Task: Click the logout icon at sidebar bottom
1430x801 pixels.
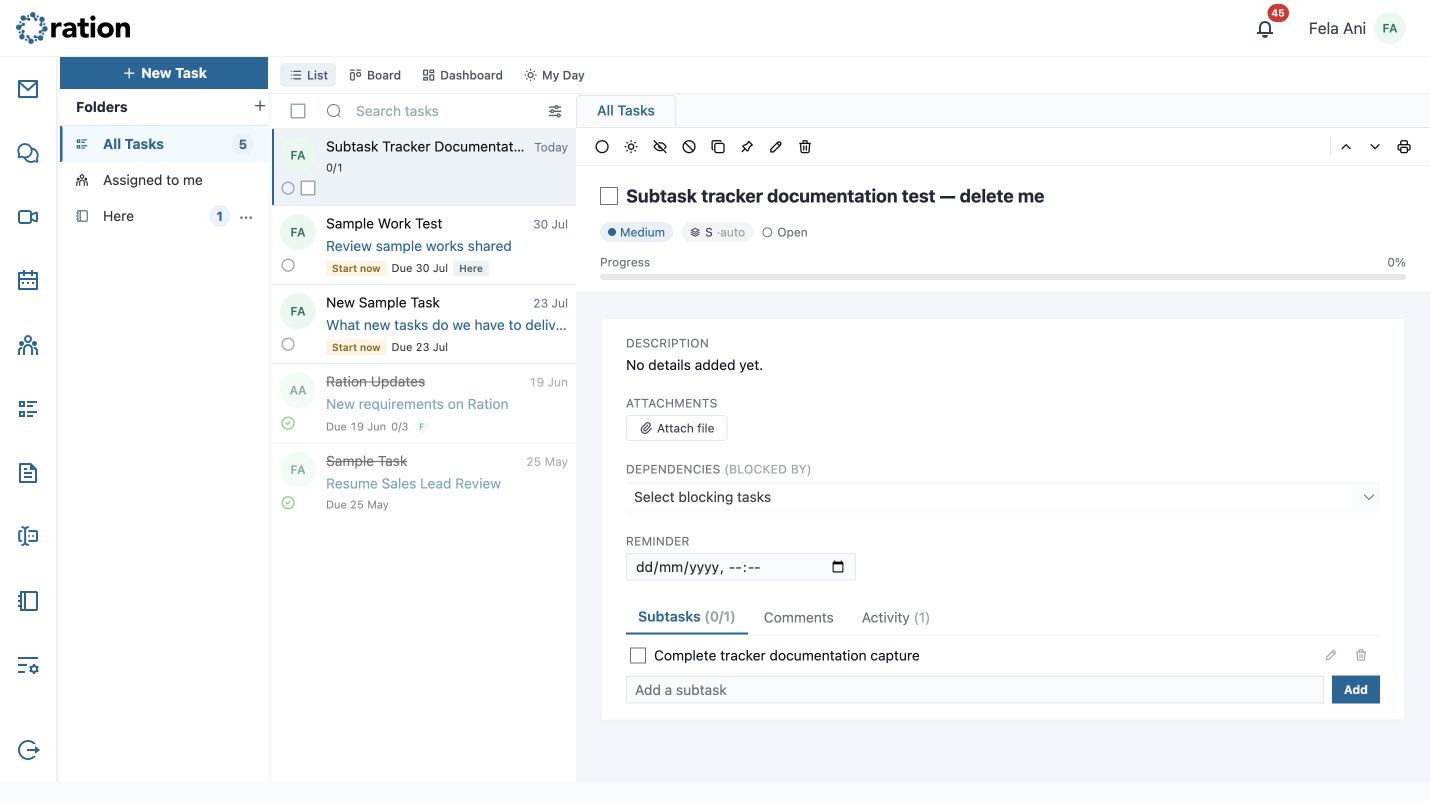Action: click(28, 750)
